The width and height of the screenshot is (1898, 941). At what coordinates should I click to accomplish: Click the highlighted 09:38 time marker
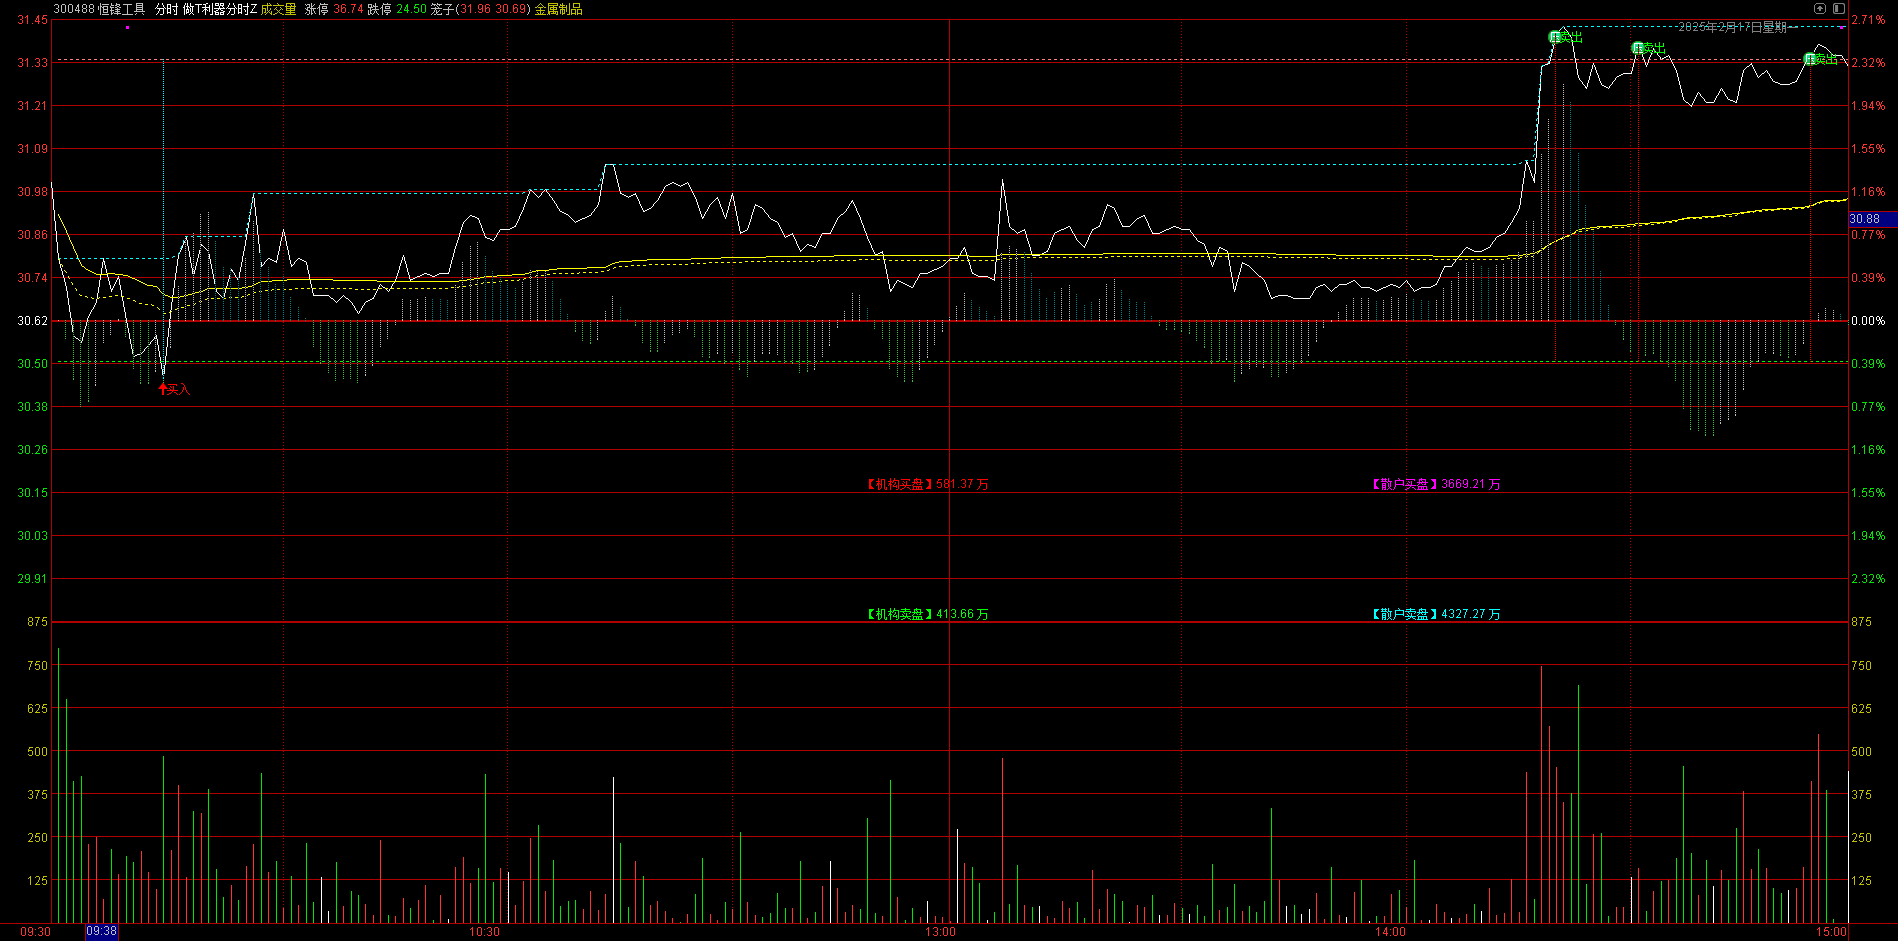101,931
